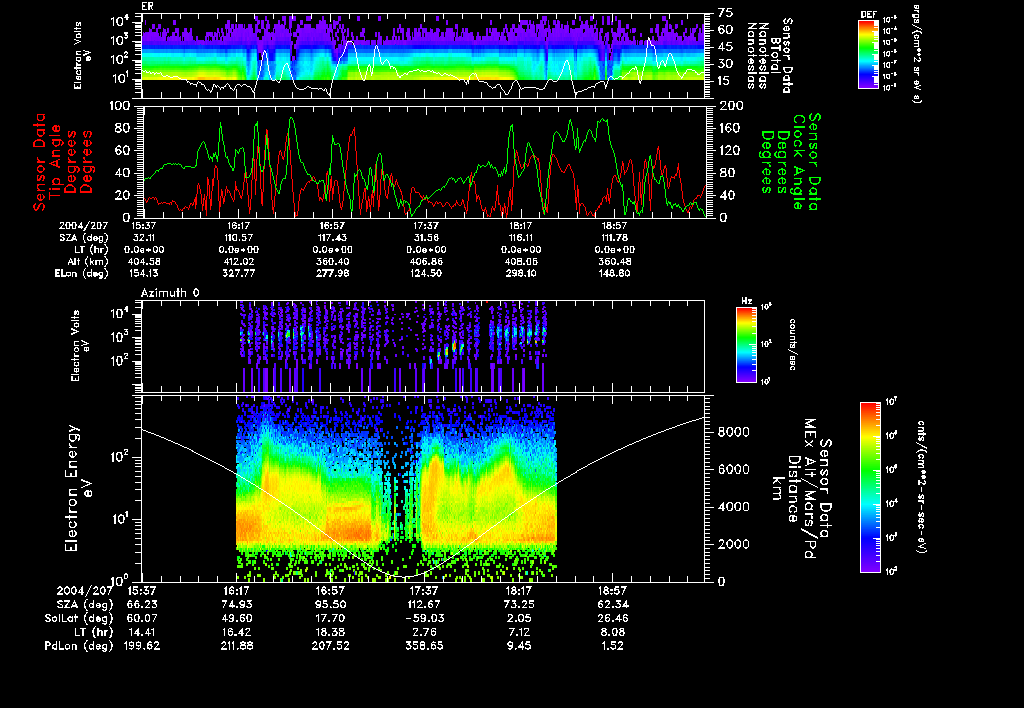Click the green 'Clock Angle' axis label
This screenshot has height=708, width=1024.
pos(799,161)
